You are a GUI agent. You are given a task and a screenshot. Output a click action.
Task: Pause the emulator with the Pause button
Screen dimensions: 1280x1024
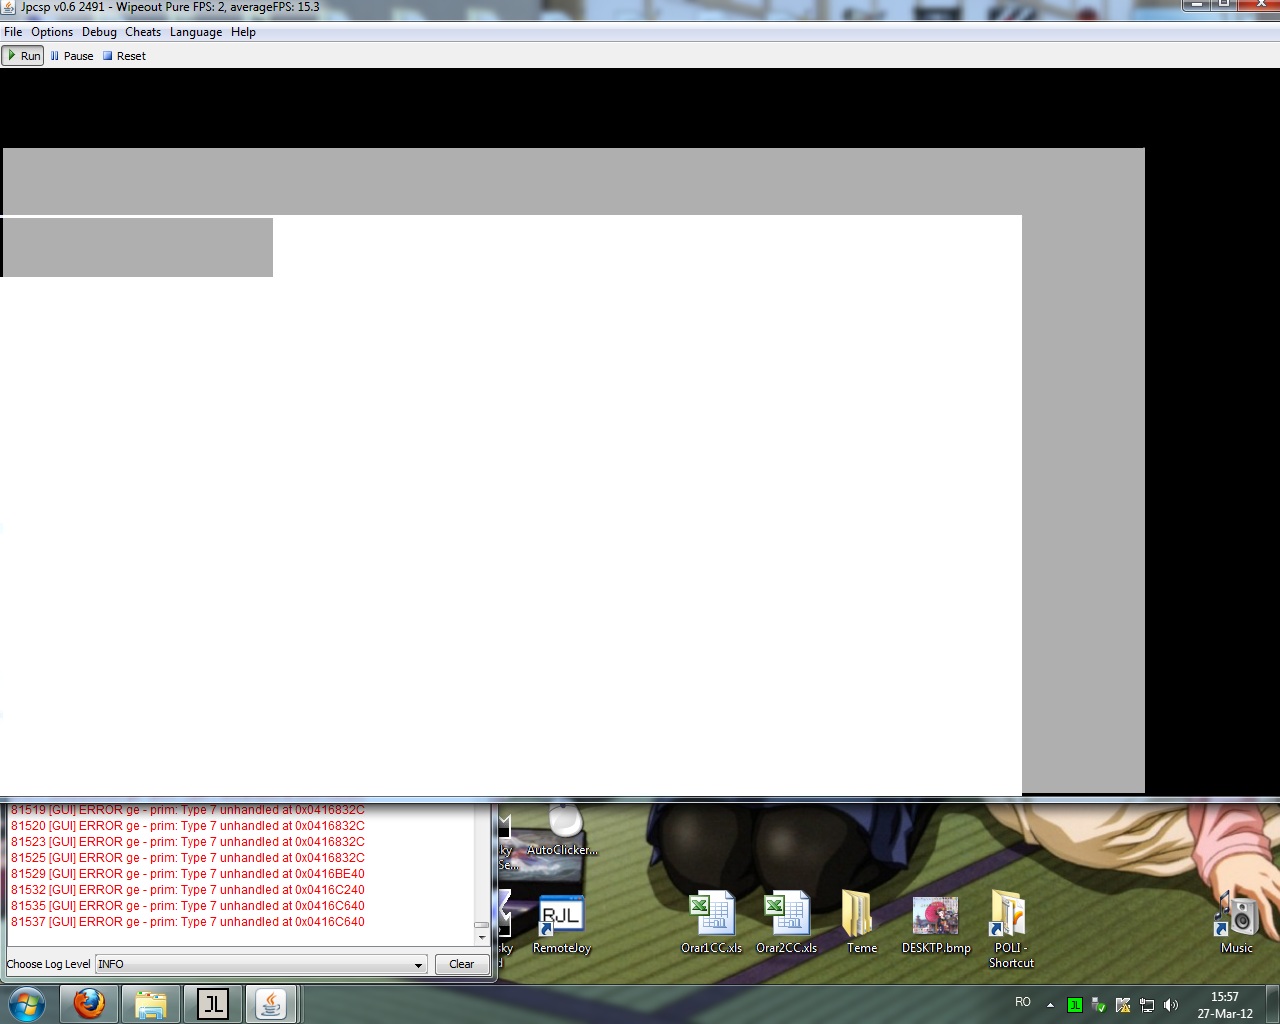click(72, 56)
